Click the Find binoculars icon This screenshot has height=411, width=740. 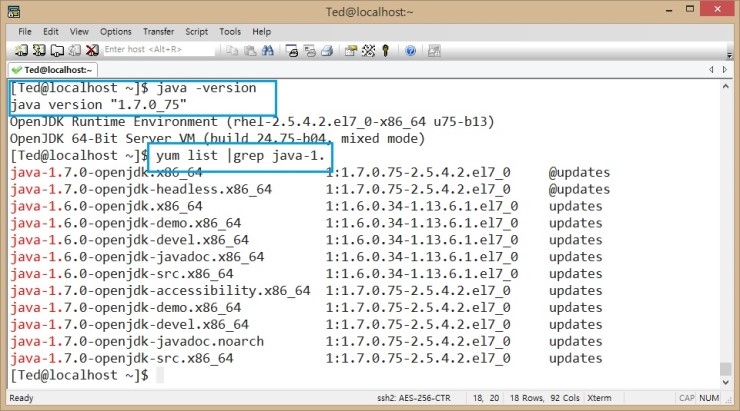(x=268, y=50)
